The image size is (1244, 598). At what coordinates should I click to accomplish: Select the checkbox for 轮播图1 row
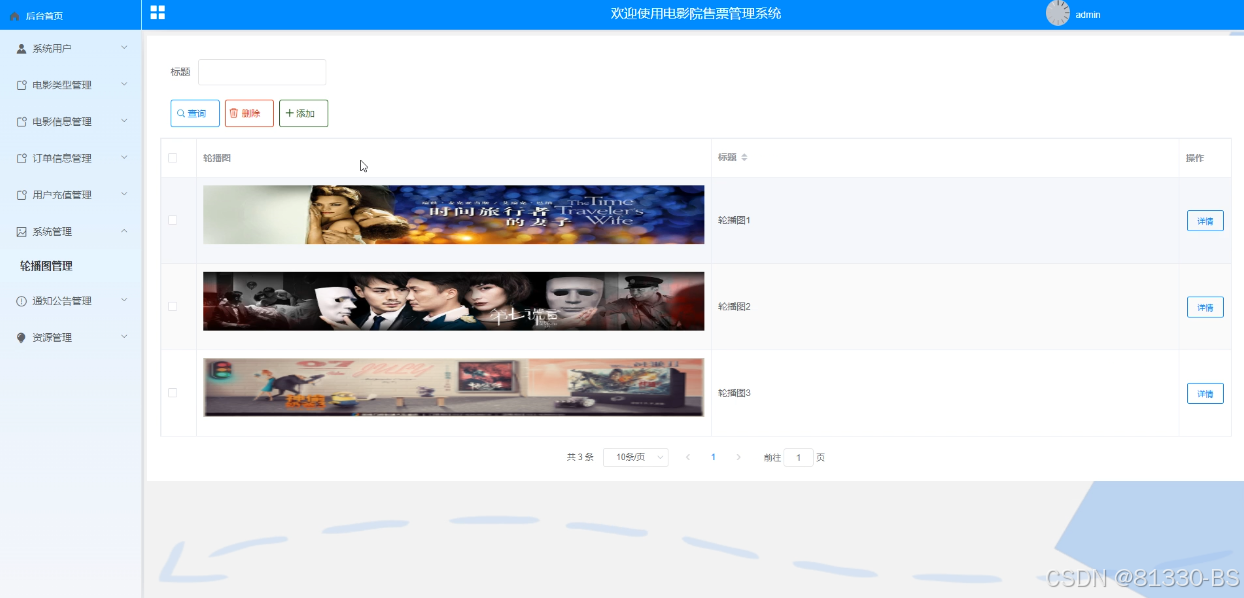(173, 220)
